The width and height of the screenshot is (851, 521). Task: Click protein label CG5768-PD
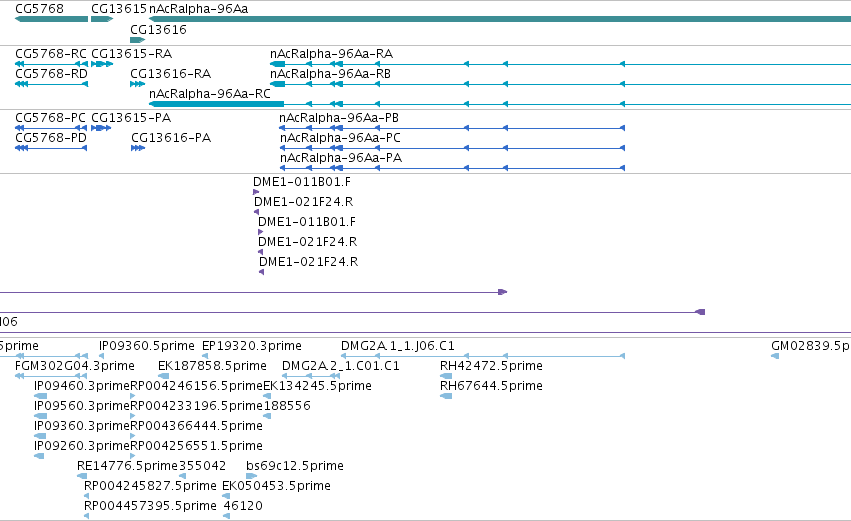(x=51, y=138)
